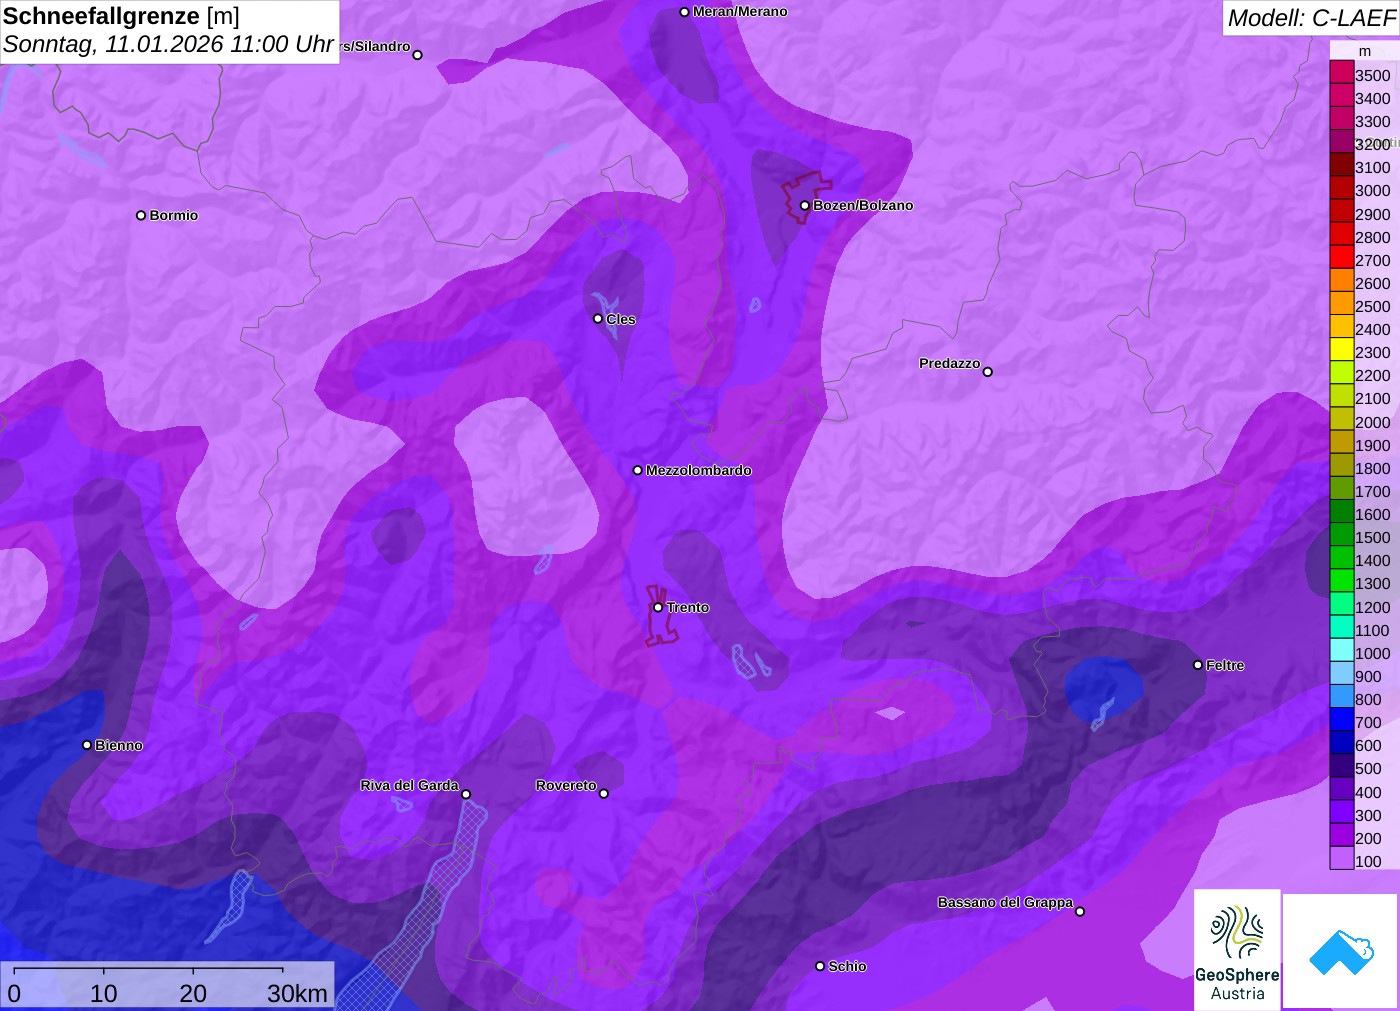
Task: Click the Modell: C-LAEF label
Action: click(1311, 18)
